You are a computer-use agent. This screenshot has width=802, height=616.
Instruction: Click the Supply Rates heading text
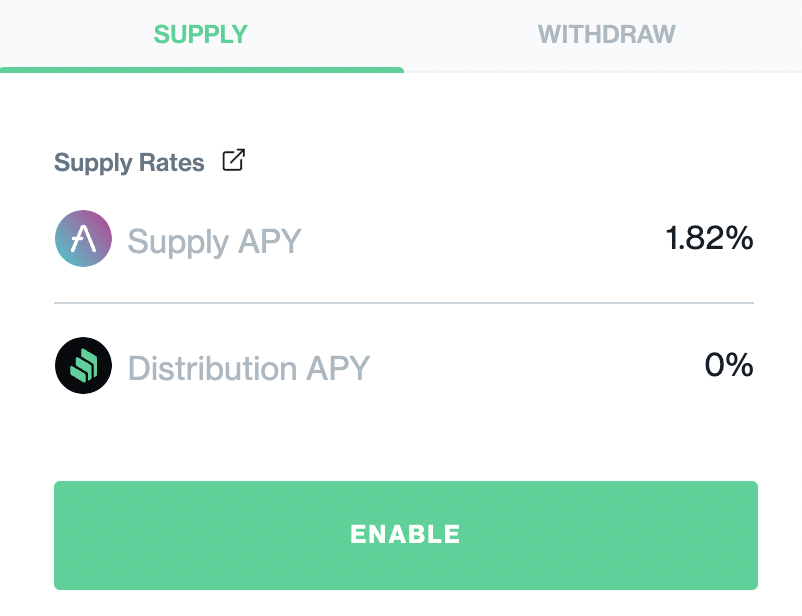tap(129, 163)
